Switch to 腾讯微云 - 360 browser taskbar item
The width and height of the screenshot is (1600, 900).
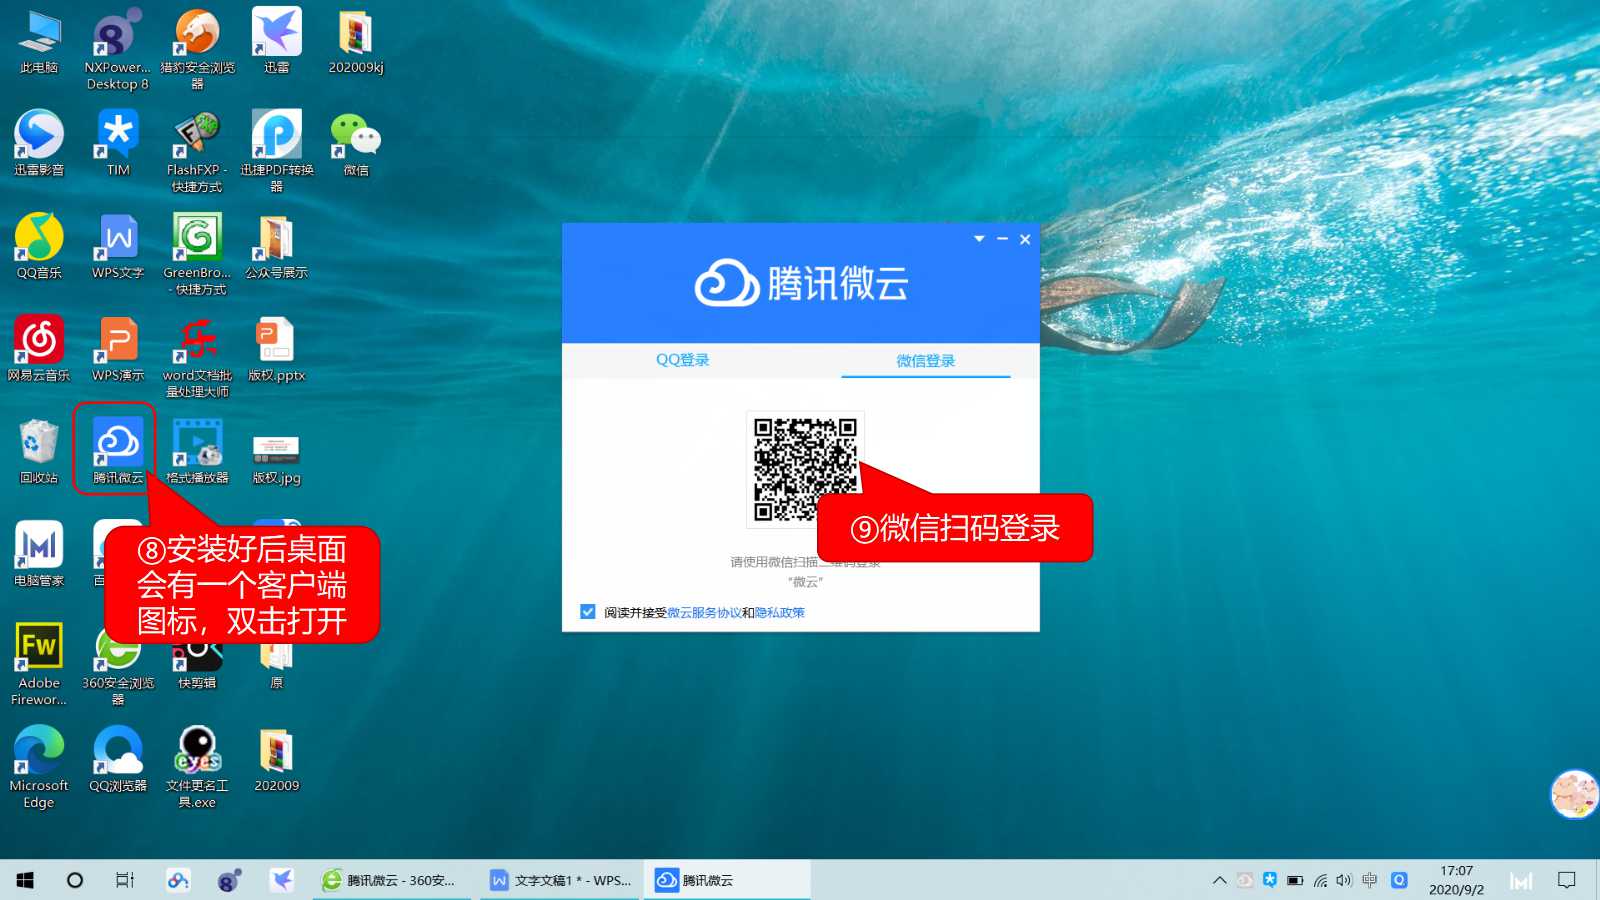[x=389, y=880]
